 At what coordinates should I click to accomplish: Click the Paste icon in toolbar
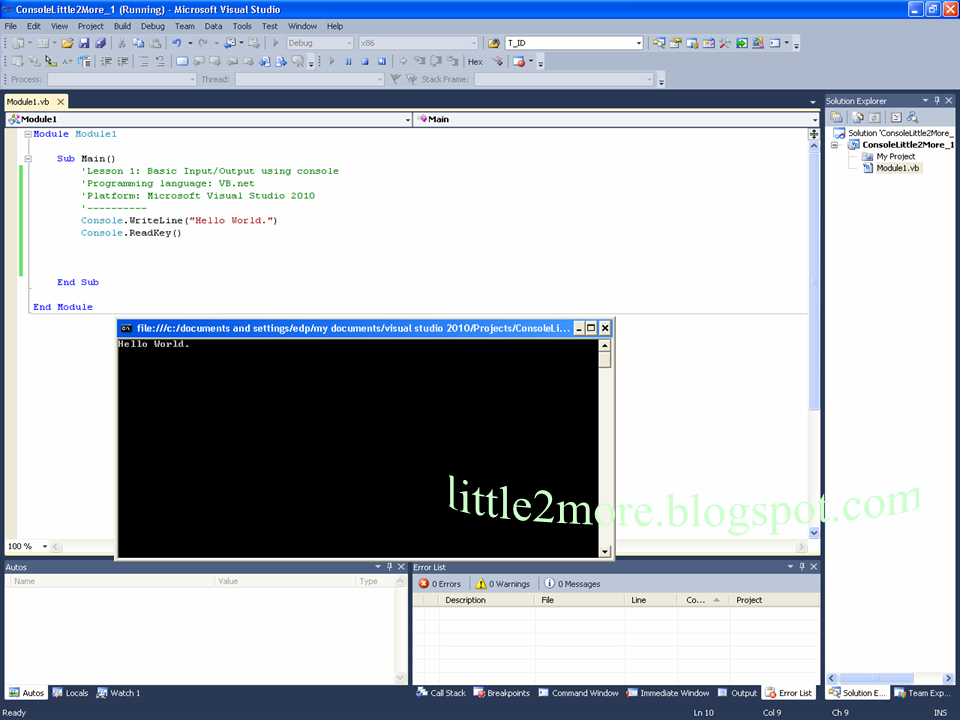tap(155, 43)
